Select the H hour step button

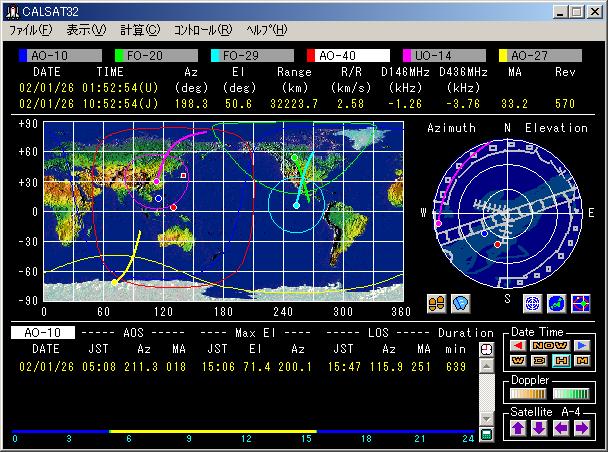pyautogui.click(x=561, y=361)
